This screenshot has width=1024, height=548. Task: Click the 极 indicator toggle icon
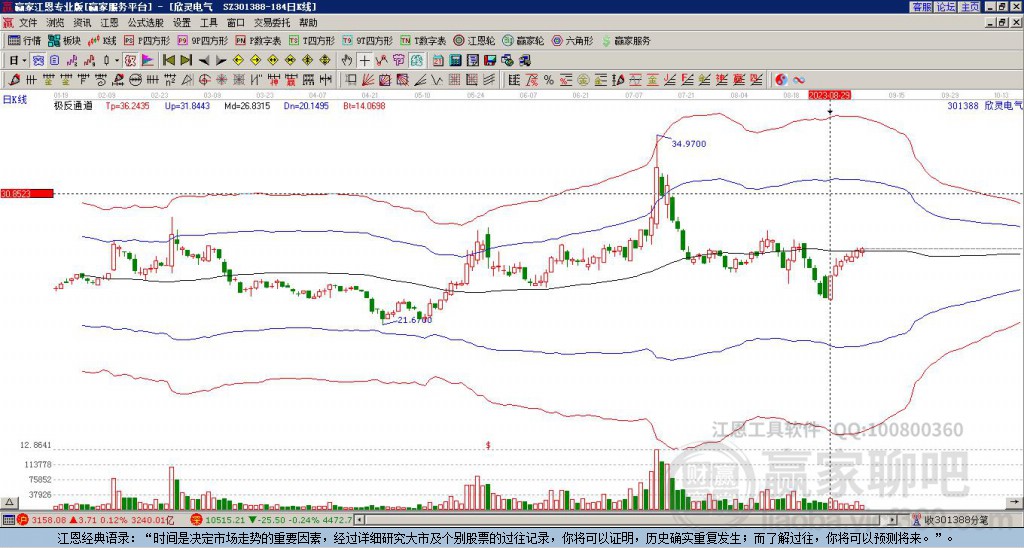(x=131, y=61)
